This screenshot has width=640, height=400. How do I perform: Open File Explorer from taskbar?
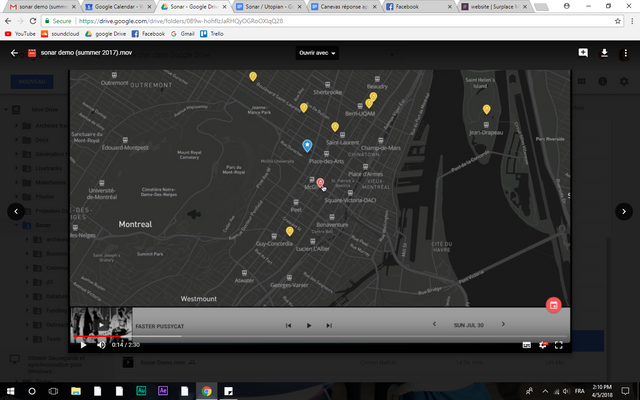pyautogui.click(x=76, y=391)
